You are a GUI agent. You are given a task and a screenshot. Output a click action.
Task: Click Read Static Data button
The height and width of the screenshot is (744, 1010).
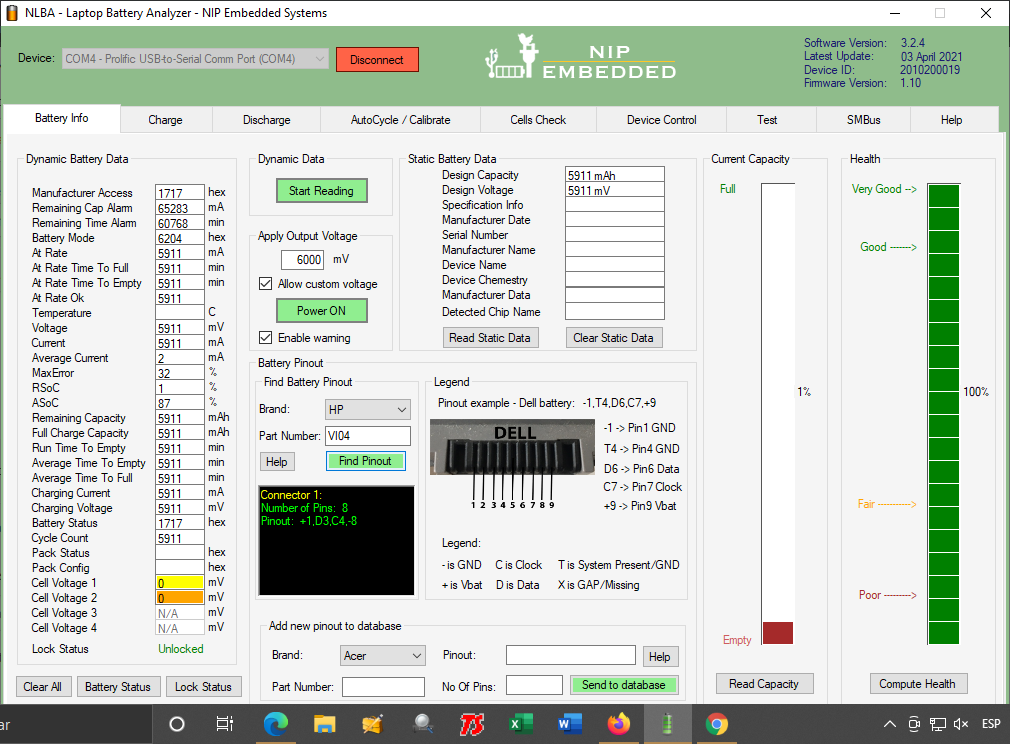pyautogui.click(x=490, y=338)
